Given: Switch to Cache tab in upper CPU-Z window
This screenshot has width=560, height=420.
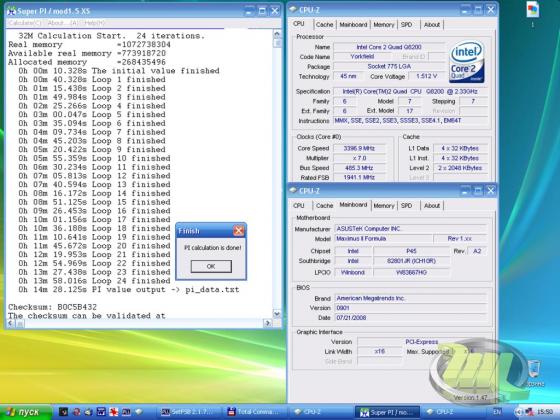Looking at the screenshot, I should coord(324,25).
